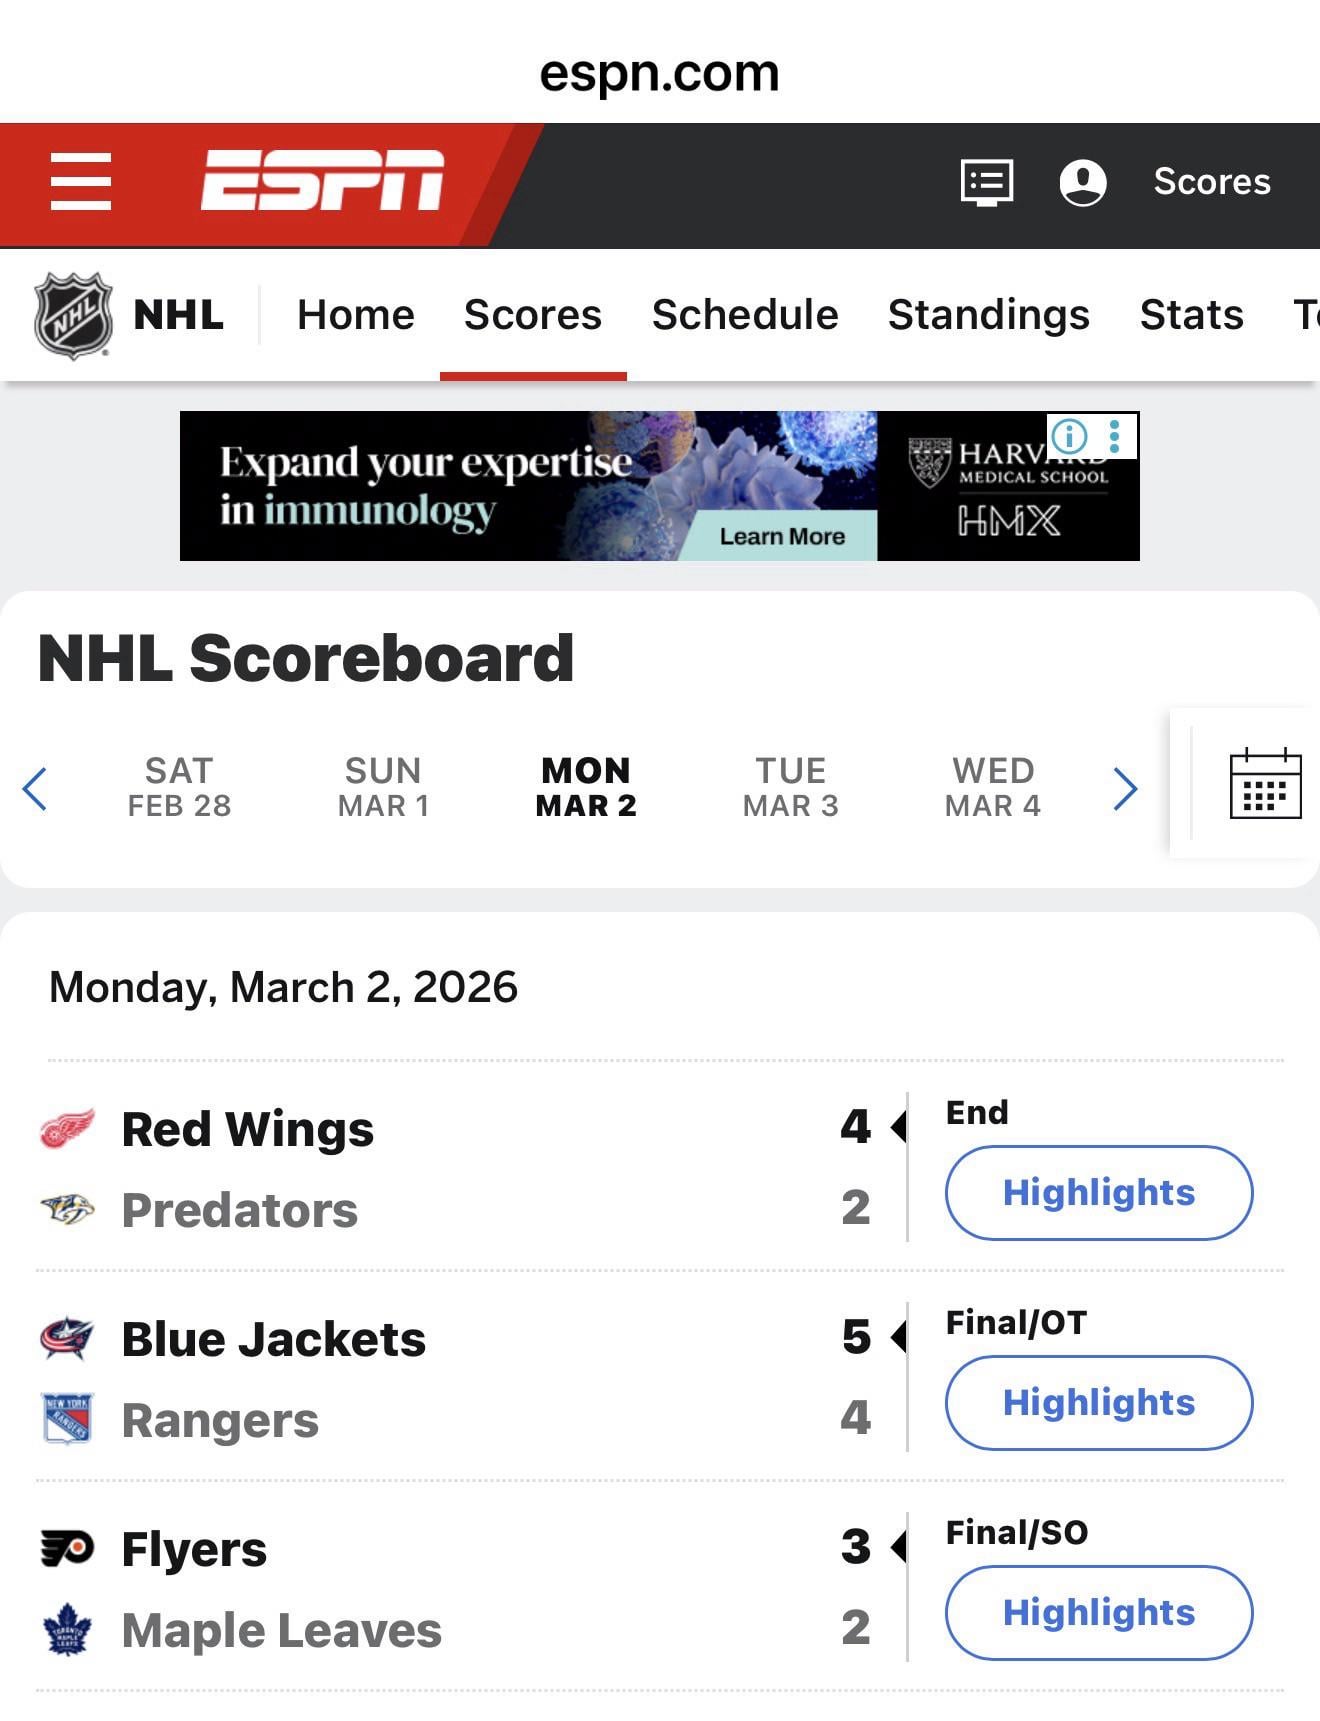The width and height of the screenshot is (1320, 1721).
Task: Open the Flyers team link
Action: click(194, 1549)
